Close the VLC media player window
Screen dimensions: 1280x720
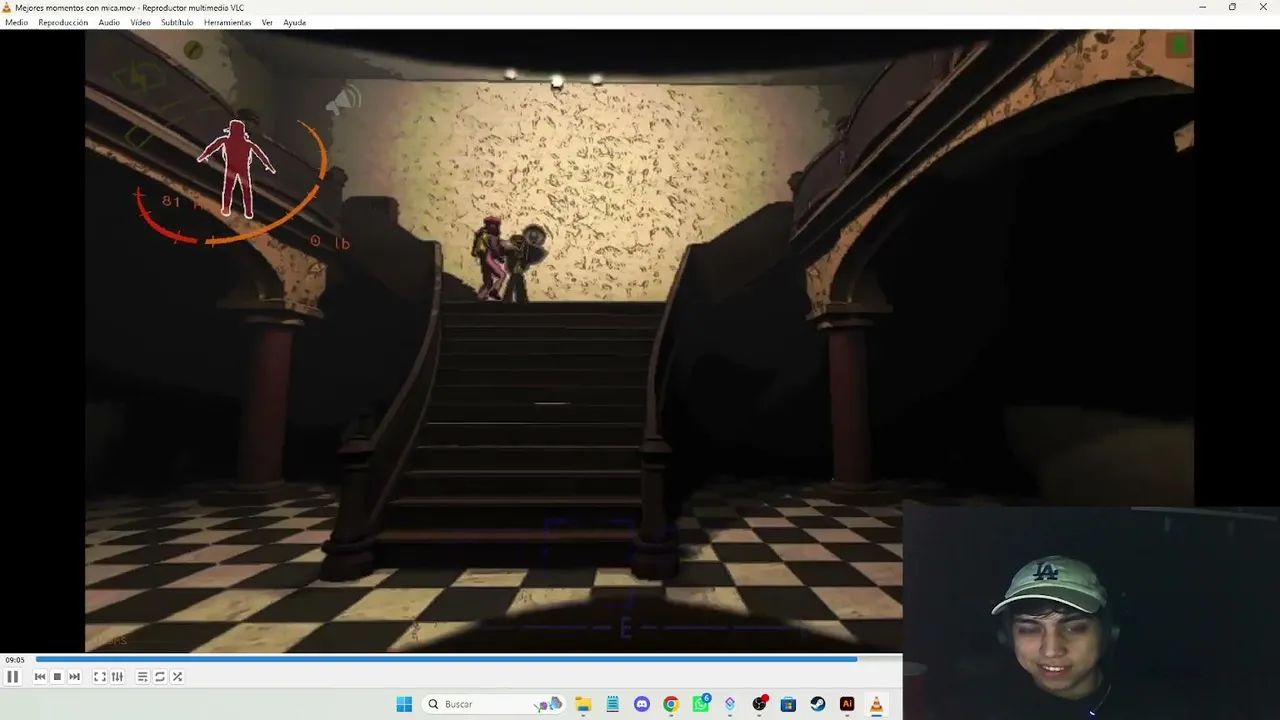1263,7
